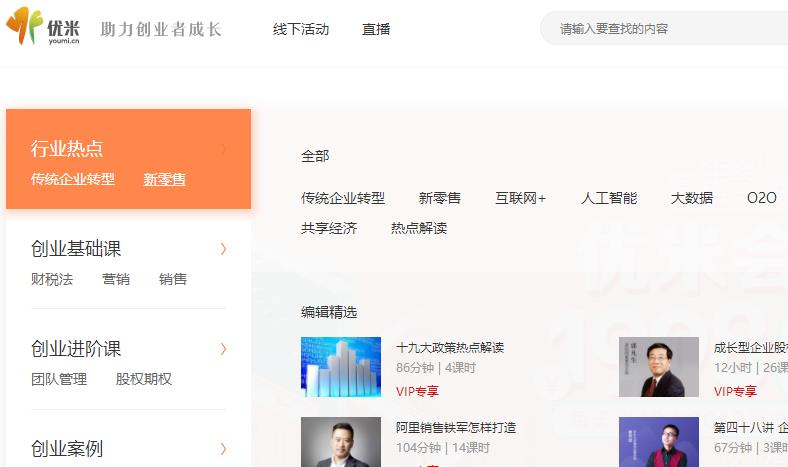Select 传统企业转型 in the topic filter row

[x=343, y=198]
